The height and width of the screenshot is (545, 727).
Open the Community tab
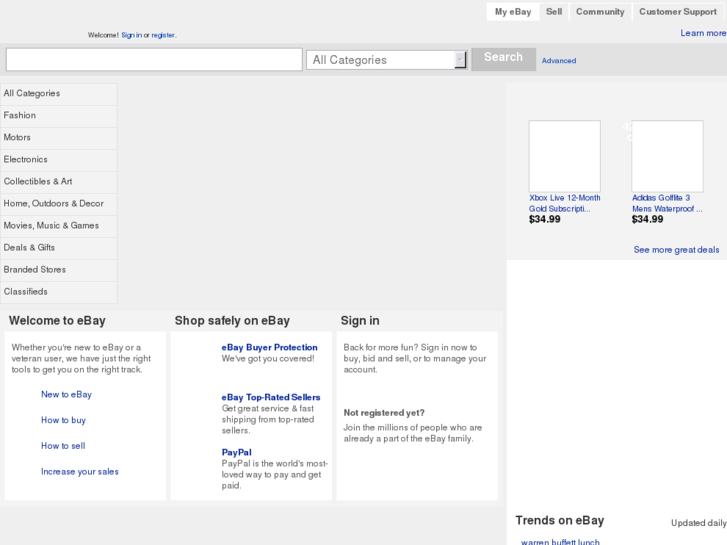tap(600, 12)
